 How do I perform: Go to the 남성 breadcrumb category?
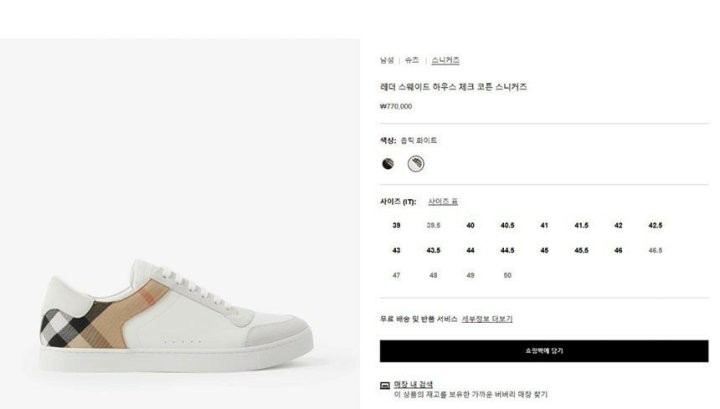[x=387, y=60]
